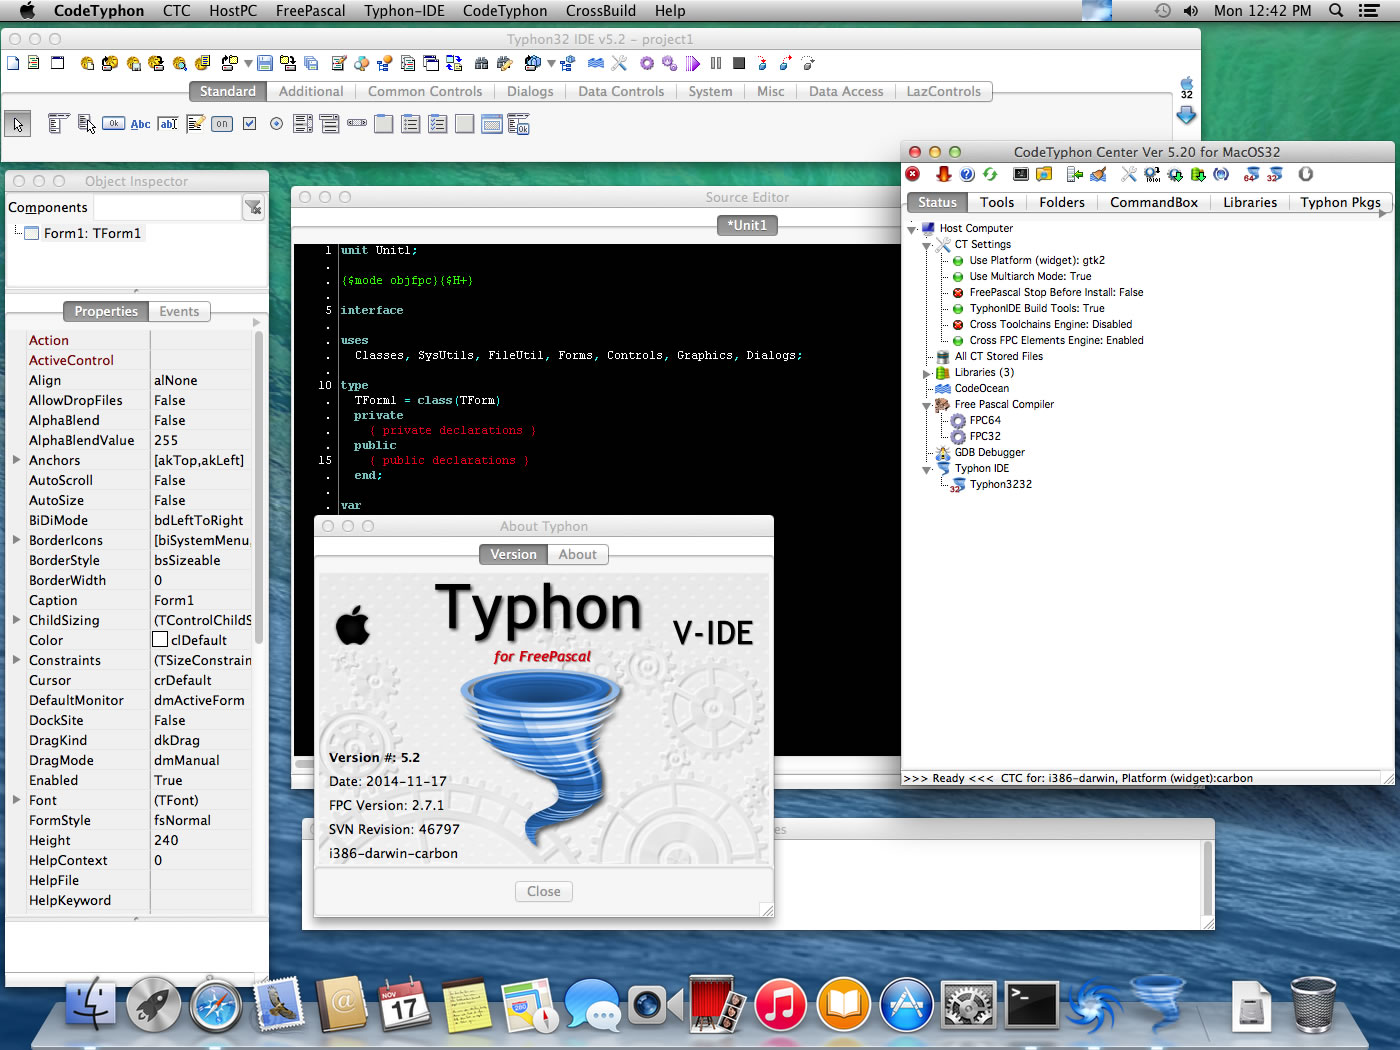Expand the Constraints property
Image resolution: width=1400 pixels, height=1050 pixels.
(16, 660)
